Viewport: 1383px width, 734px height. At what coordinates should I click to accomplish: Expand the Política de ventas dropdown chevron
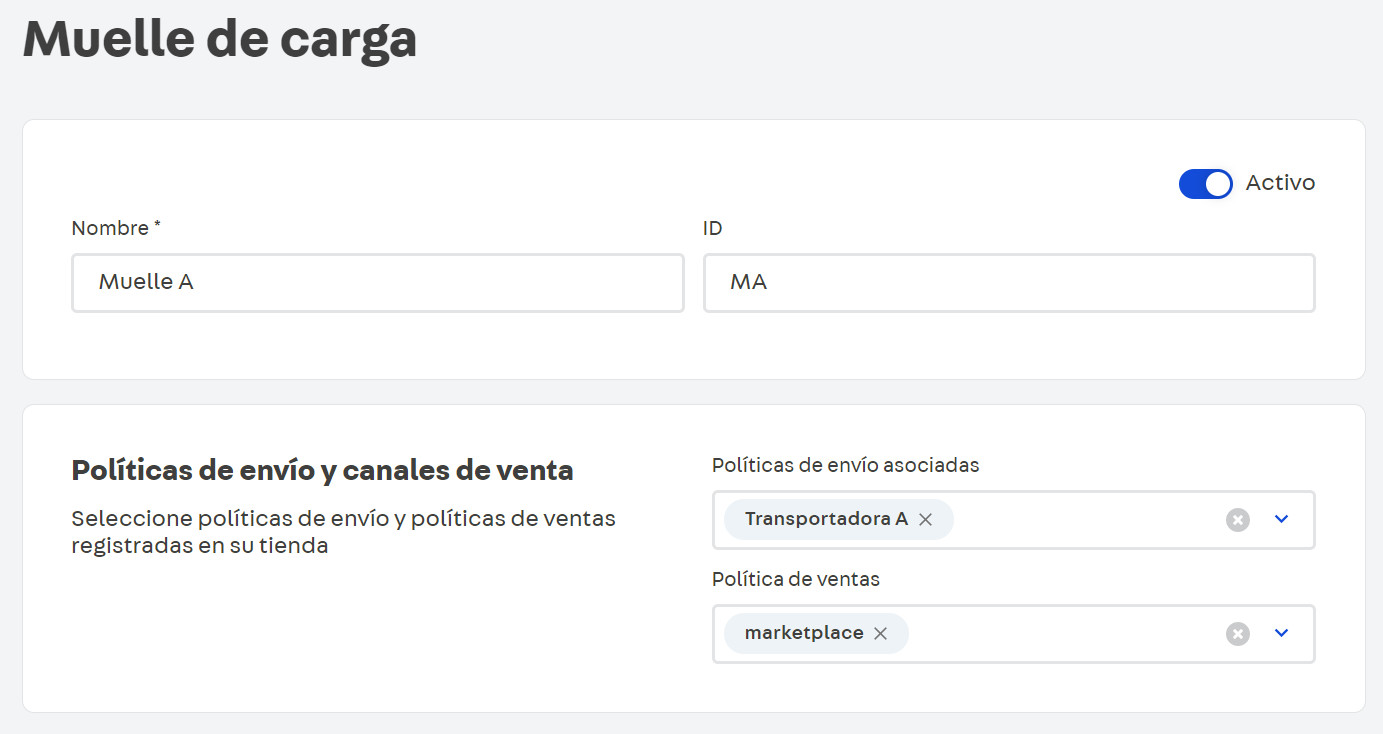[x=1281, y=633]
